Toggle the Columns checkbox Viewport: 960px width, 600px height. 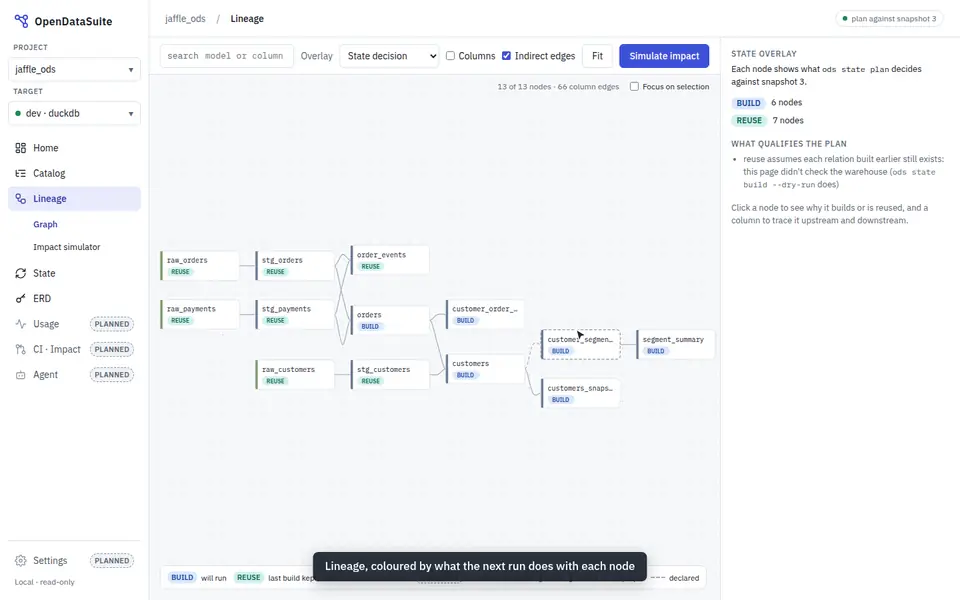click(x=451, y=56)
